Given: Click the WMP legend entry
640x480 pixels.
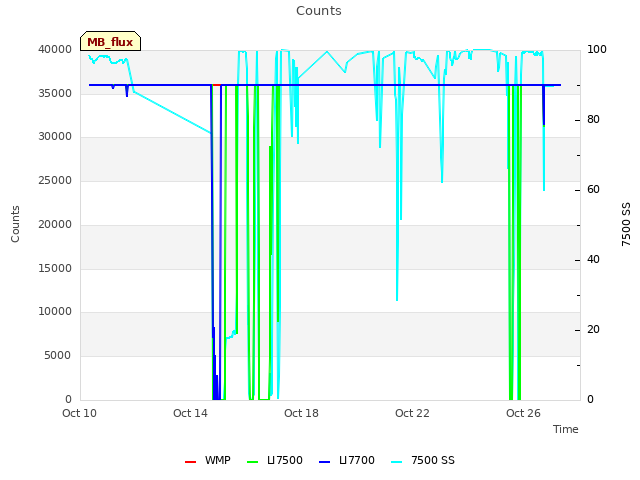Looking at the screenshot, I should 208,460.
